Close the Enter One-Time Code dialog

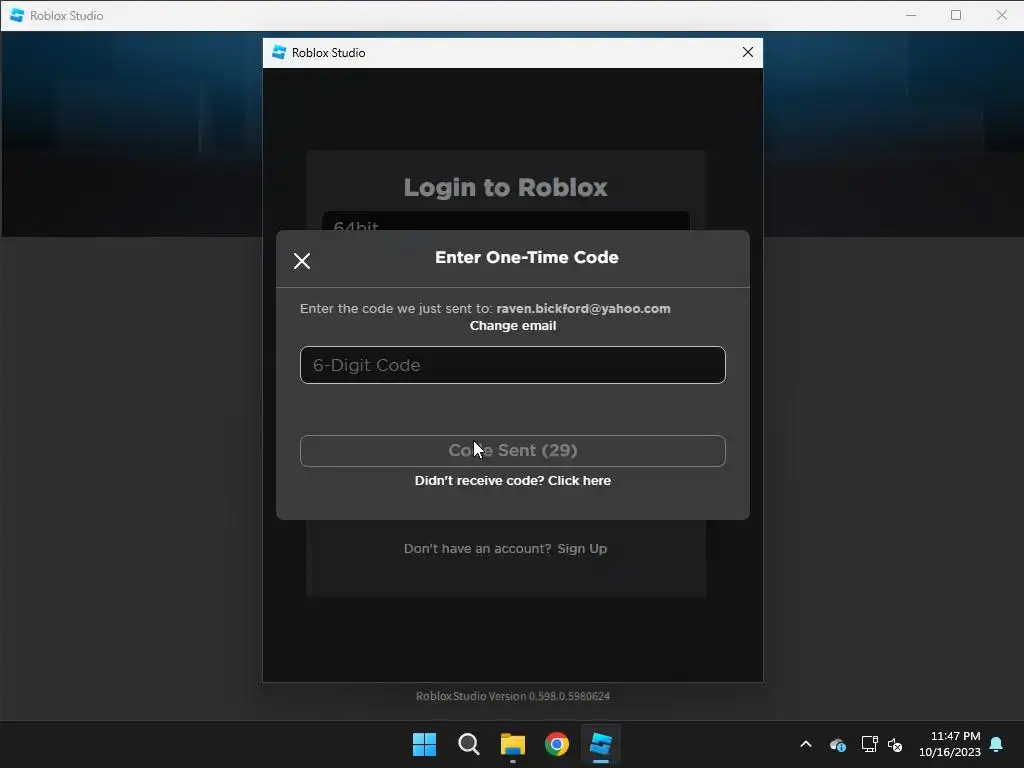(x=302, y=261)
